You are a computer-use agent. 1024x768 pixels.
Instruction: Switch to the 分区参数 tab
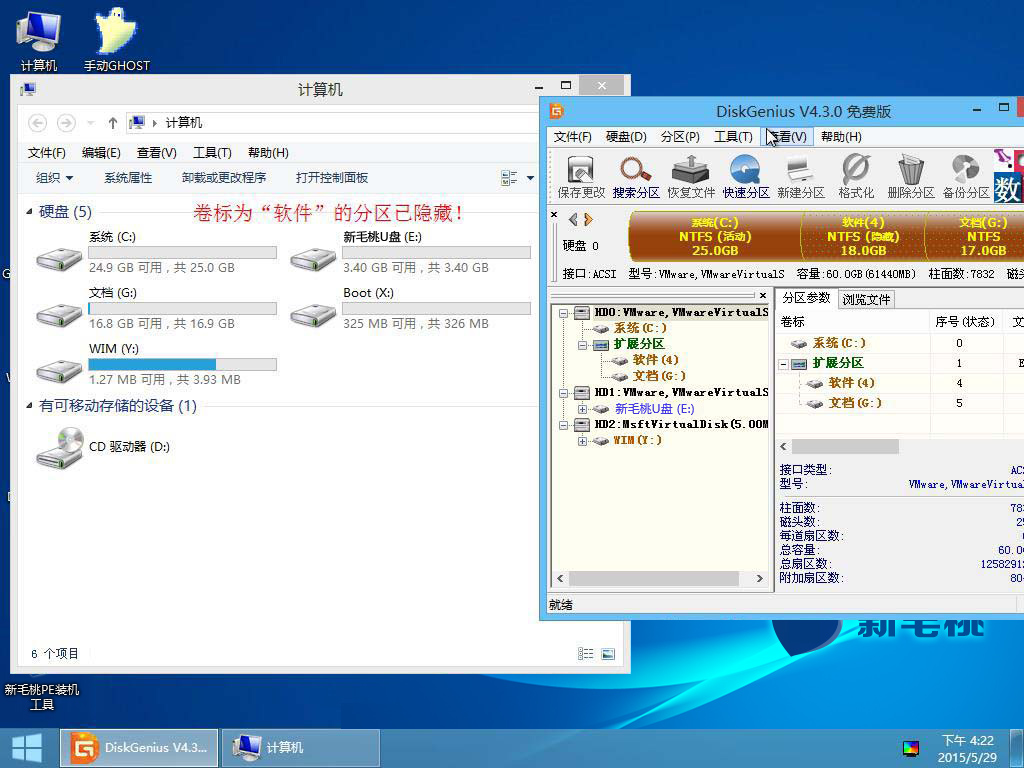[x=807, y=298]
